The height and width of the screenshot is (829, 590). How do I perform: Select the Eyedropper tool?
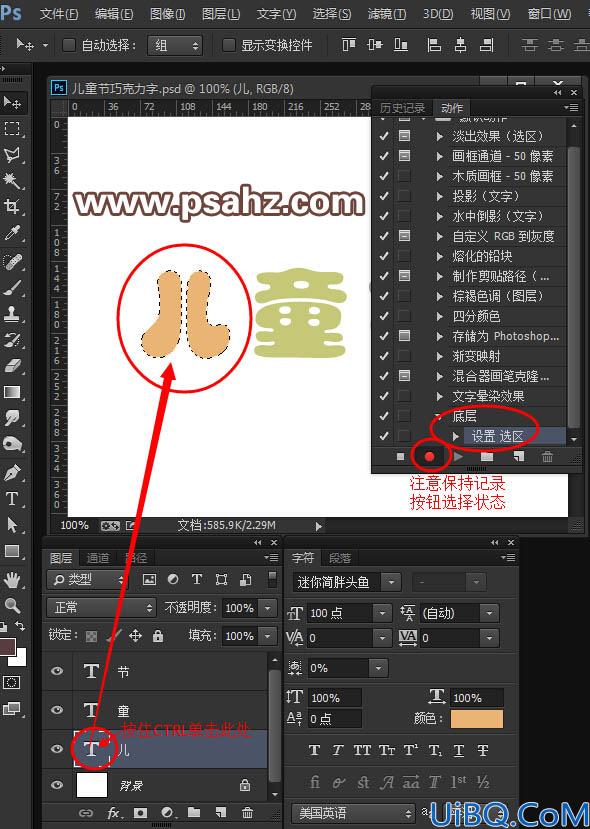(12, 233)
